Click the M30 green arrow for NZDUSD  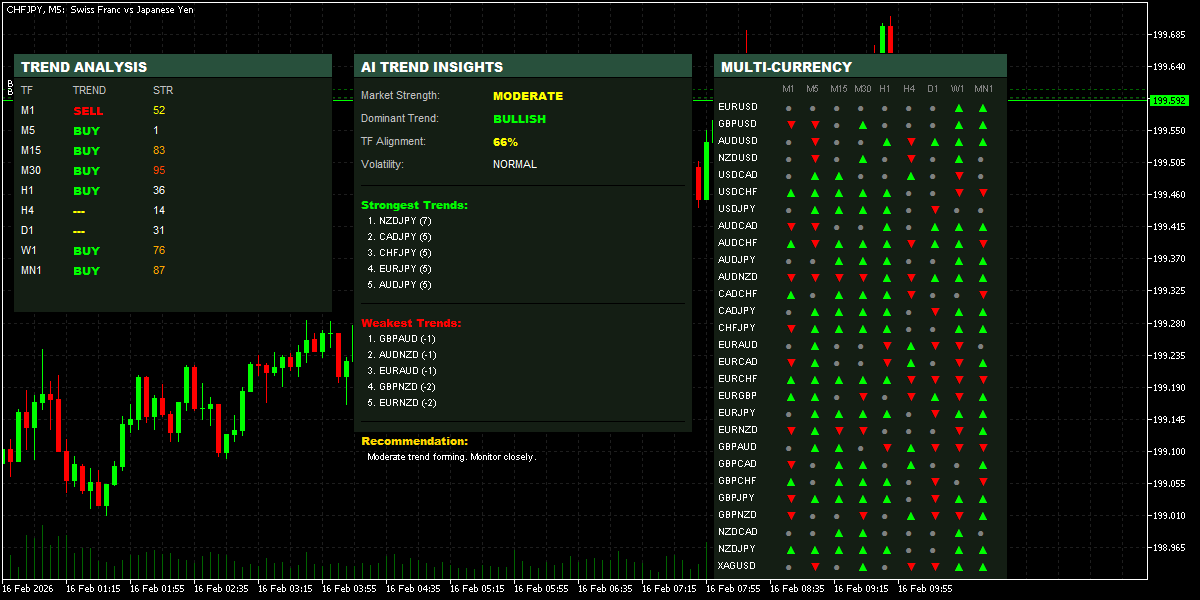pos(862,157)
